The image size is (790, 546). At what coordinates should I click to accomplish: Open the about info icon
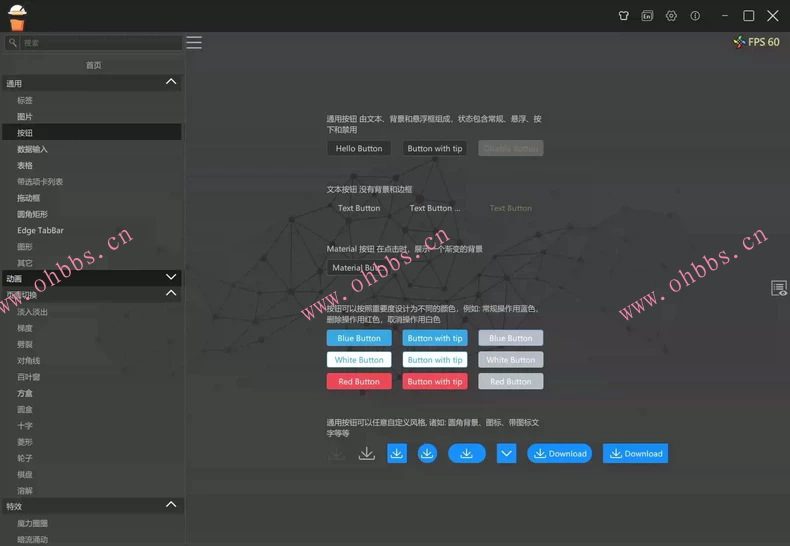695,16
